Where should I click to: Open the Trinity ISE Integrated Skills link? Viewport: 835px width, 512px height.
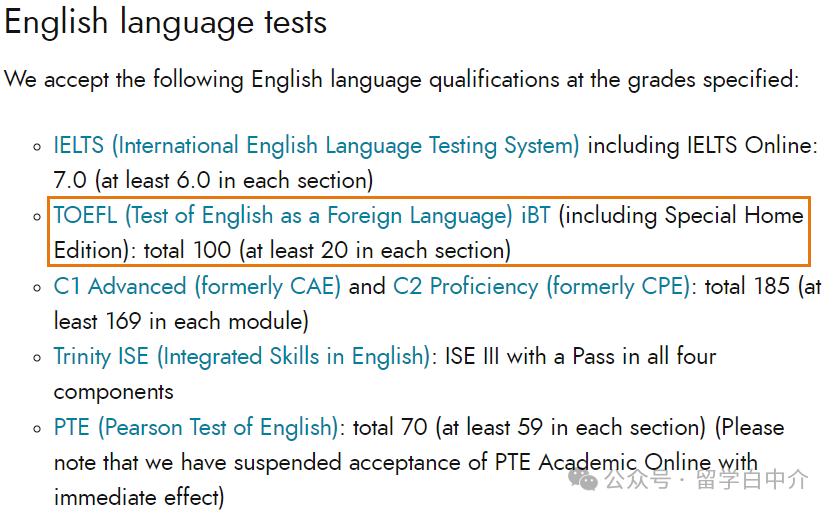pyautogui.click(x=242, y=356)
